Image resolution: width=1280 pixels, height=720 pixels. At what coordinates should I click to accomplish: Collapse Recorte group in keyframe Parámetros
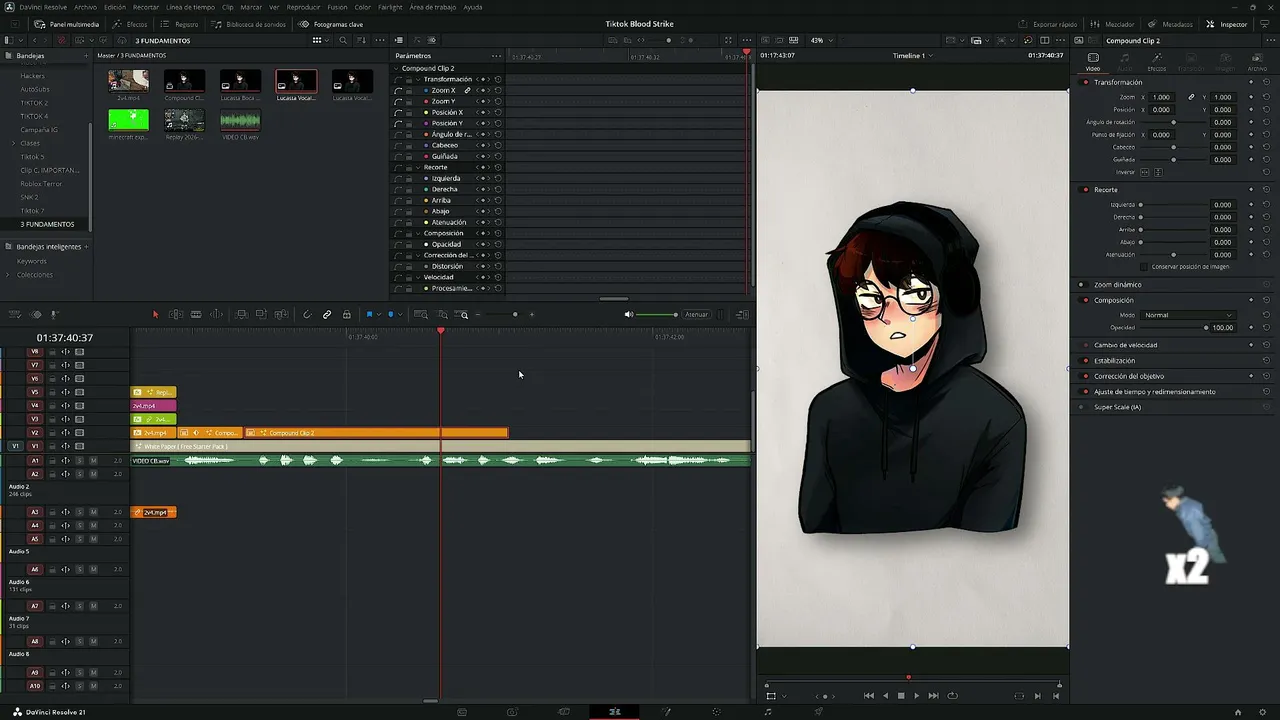click(418, 167)
